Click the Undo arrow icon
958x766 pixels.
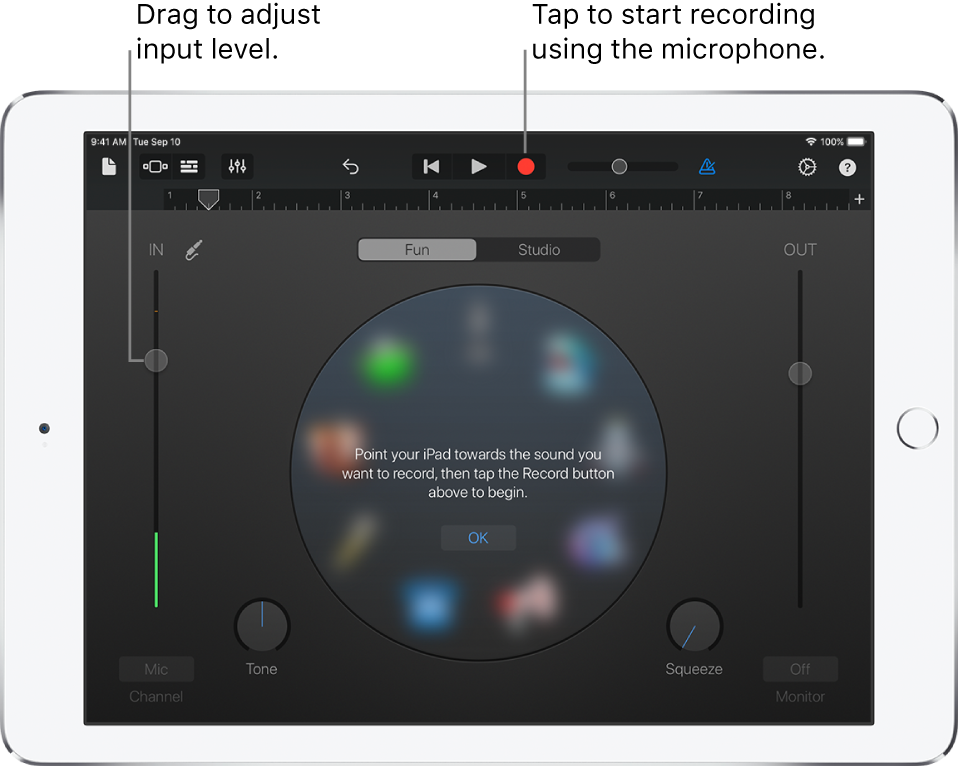pyautogui.click(x=350, y=166)
